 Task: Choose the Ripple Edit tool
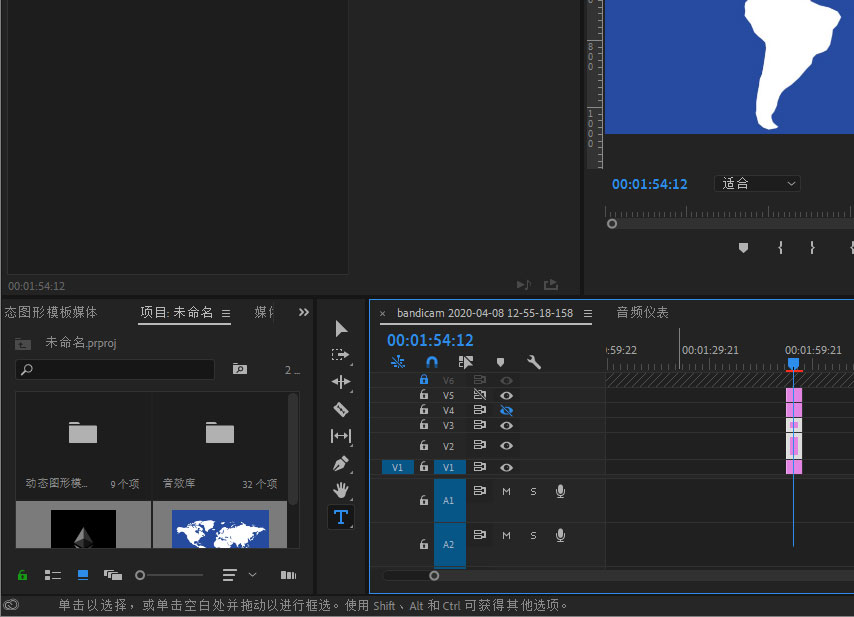(x=341, y=382)
